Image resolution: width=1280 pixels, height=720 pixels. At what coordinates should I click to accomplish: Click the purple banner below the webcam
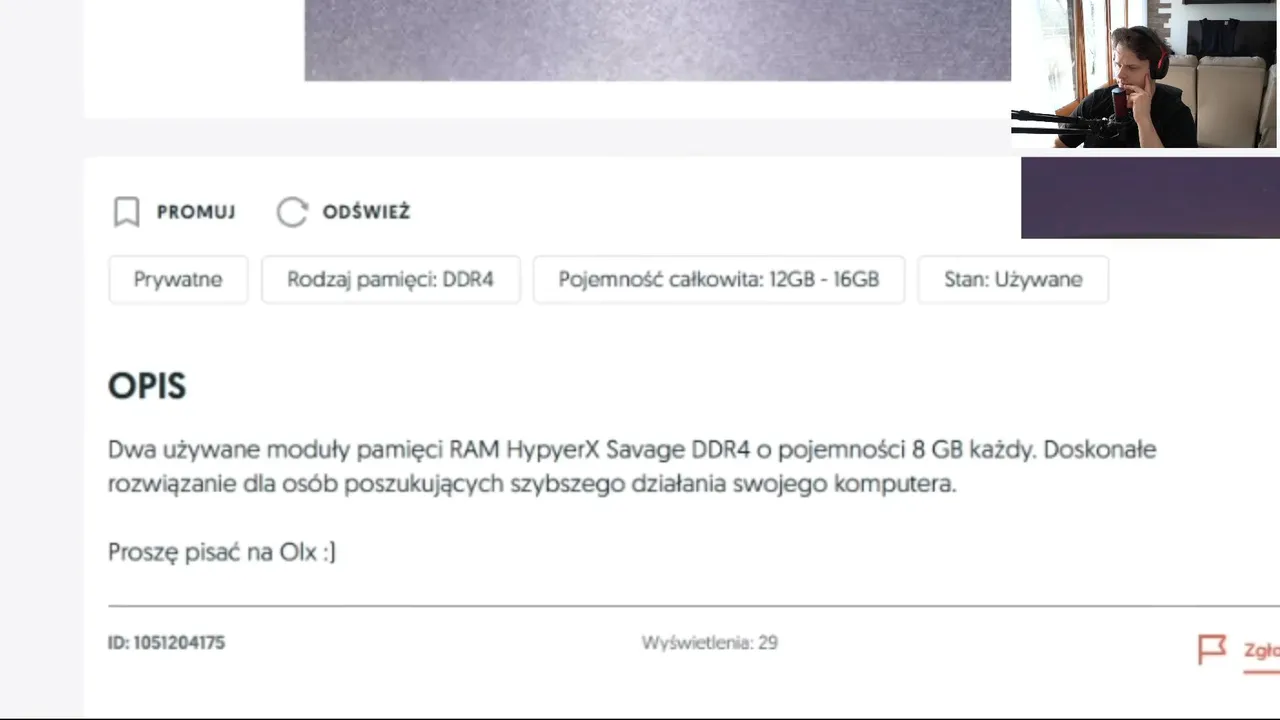tap(1150, 198)
